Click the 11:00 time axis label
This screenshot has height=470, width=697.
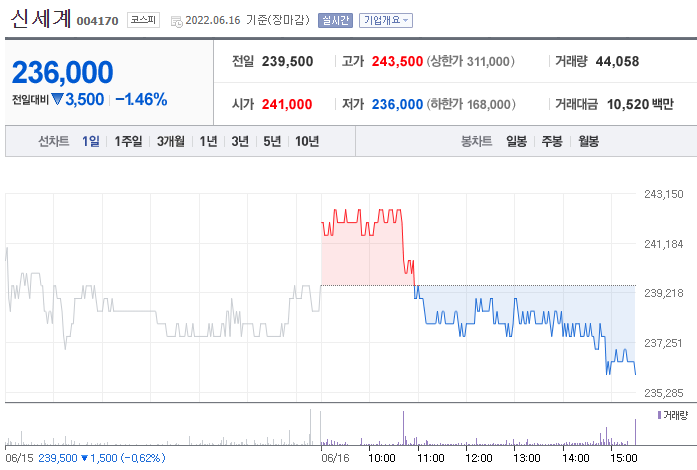[431, 458]
